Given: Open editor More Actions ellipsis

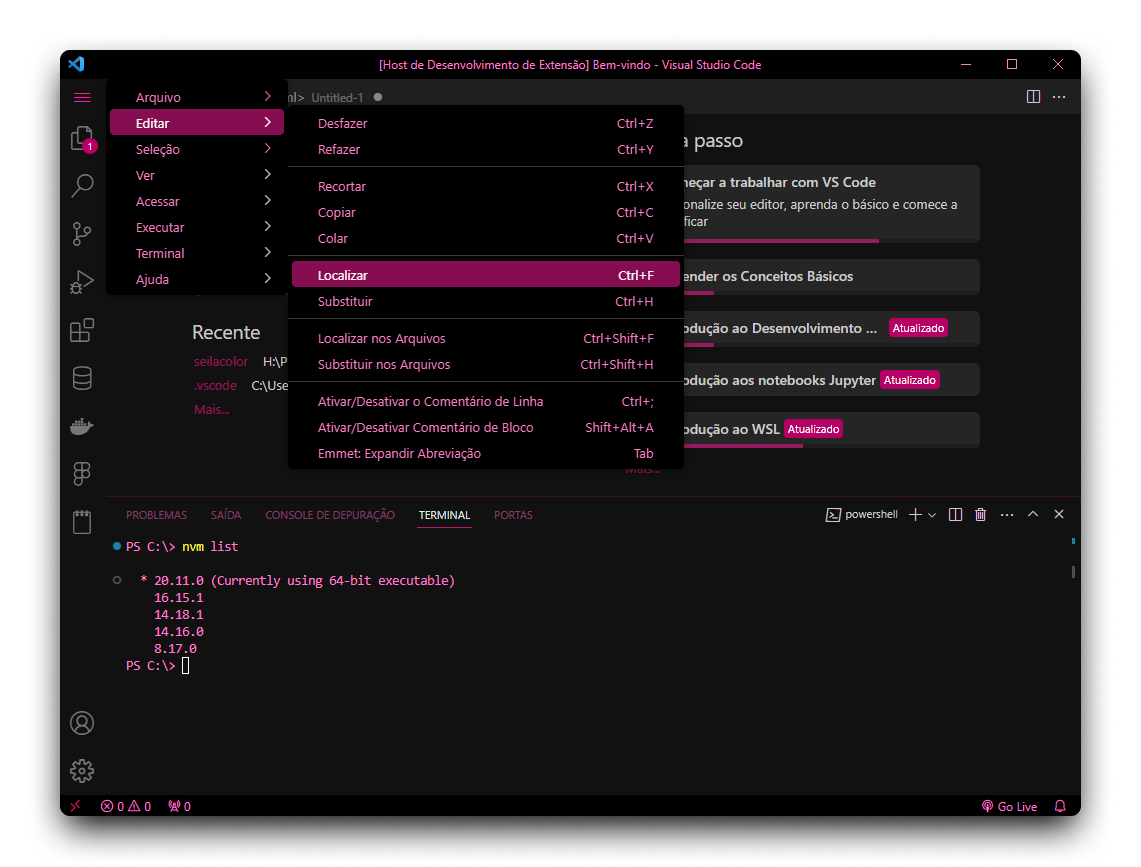Looking at the screenshot, I should pos(1060,97).
